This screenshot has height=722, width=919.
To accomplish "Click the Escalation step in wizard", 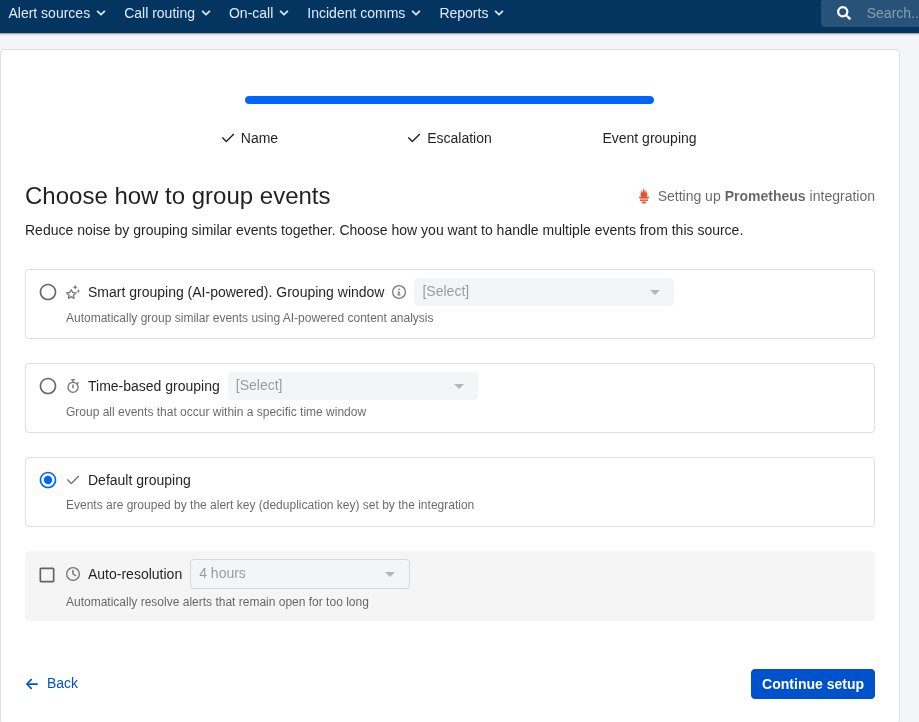I will tap(449, 138).
